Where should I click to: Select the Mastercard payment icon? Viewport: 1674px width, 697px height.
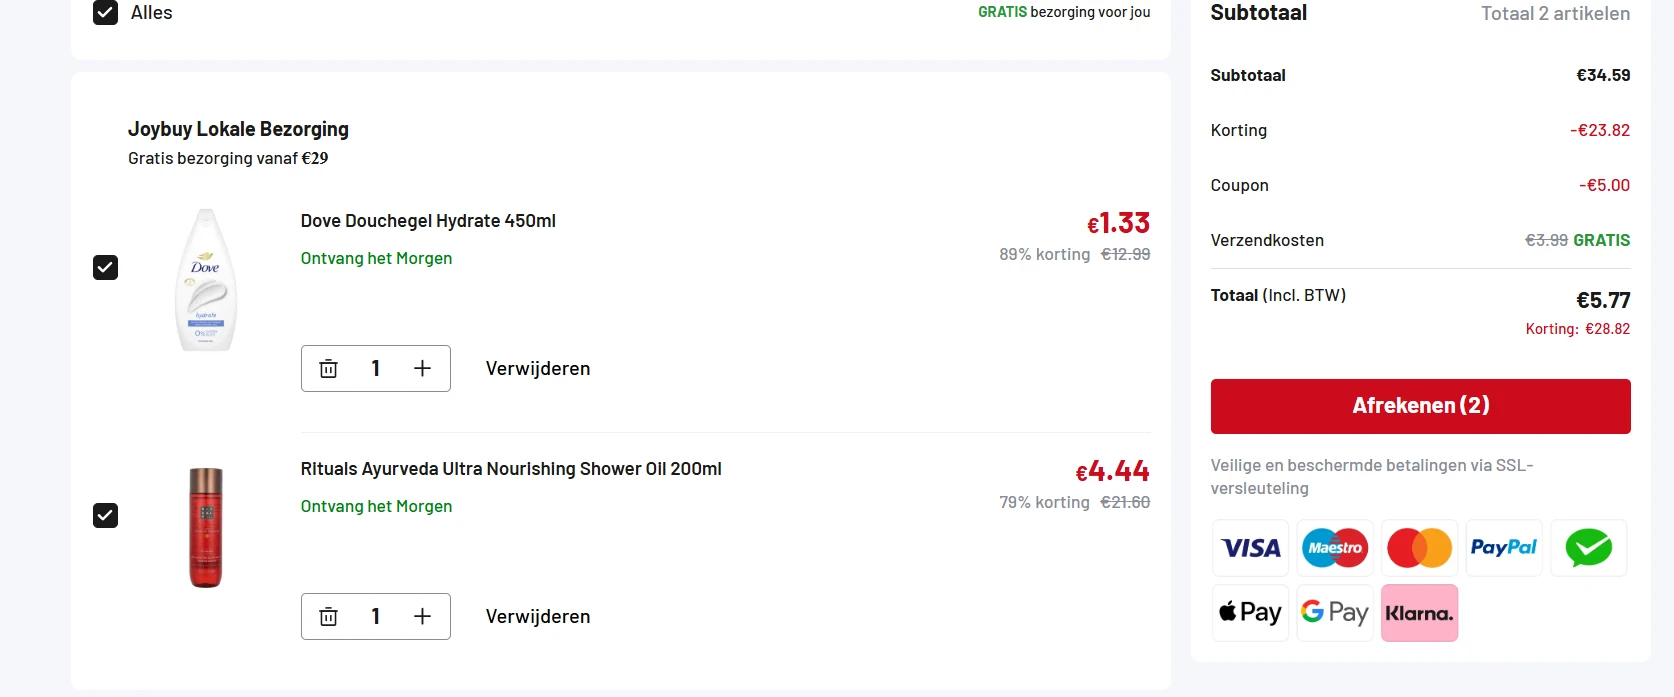(1419, 548)
